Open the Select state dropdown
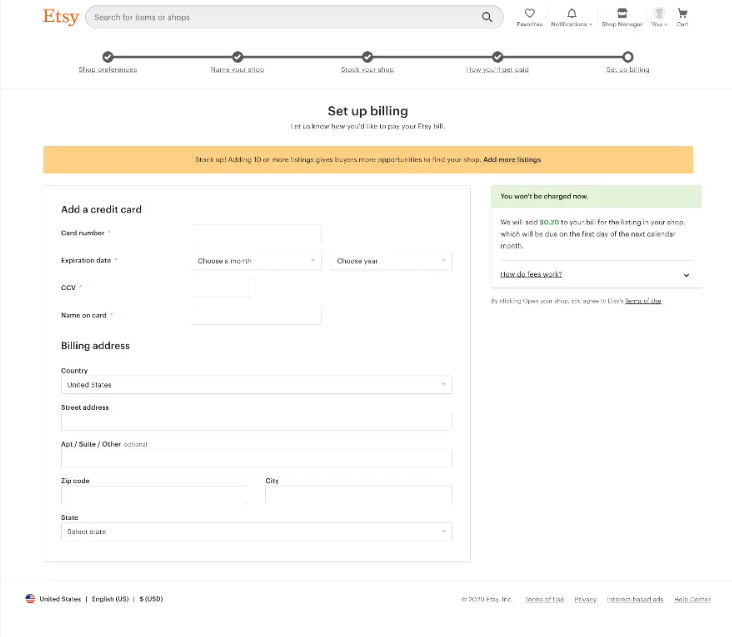Viewport: 732px width, 637px height. click(256, 532)
